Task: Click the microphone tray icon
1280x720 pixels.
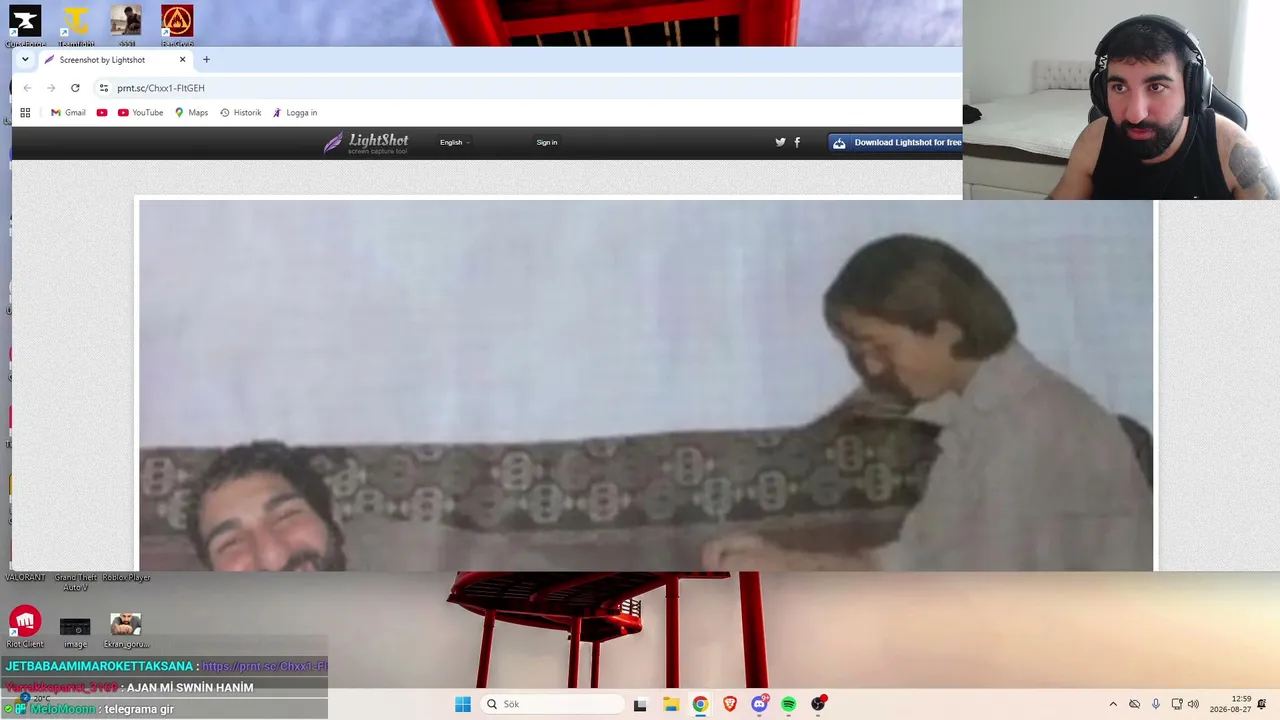Action: click(x=1156, y=704)
